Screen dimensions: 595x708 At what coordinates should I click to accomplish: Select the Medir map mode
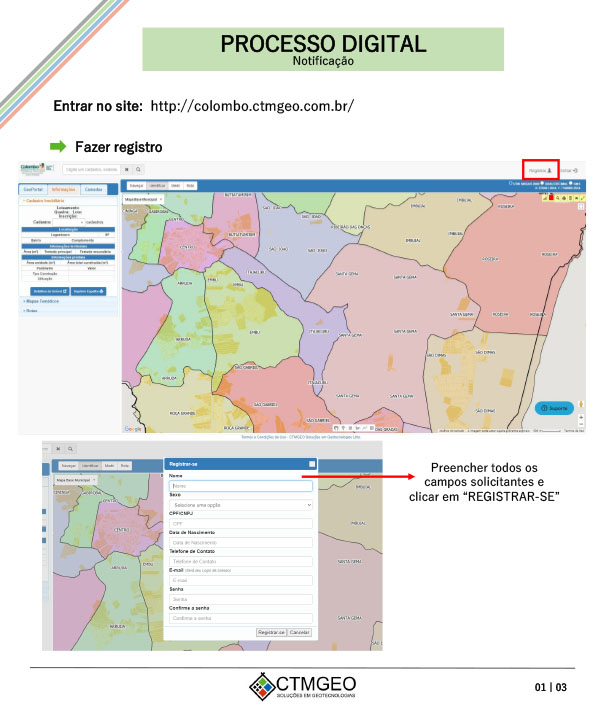click(176, 186)
